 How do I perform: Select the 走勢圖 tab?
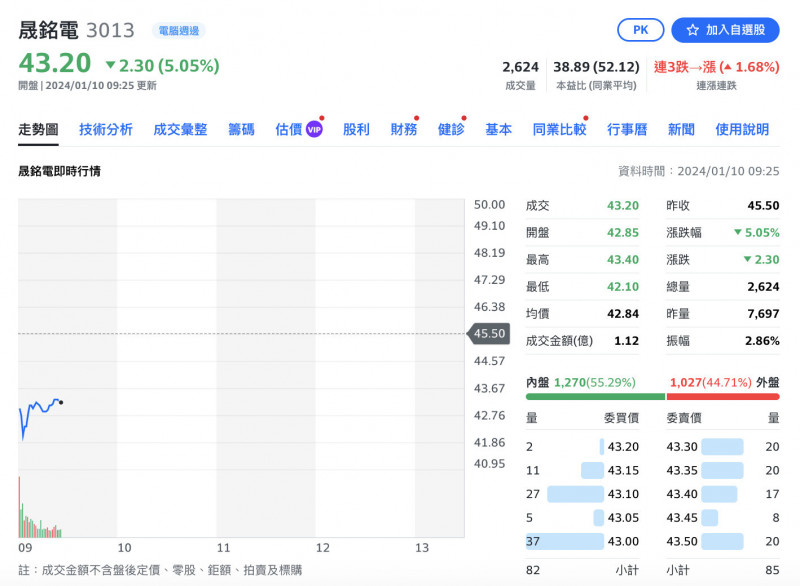coord(38,130)
